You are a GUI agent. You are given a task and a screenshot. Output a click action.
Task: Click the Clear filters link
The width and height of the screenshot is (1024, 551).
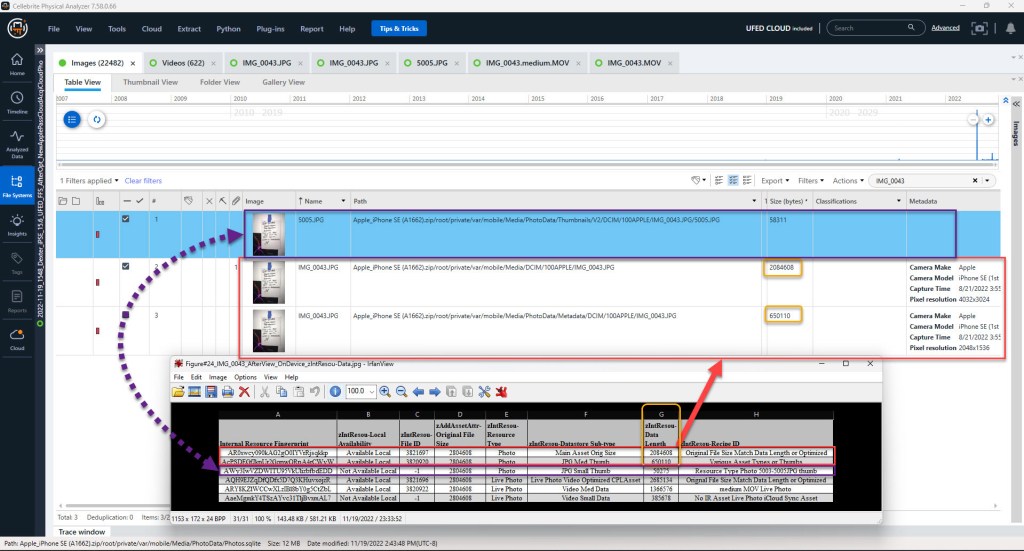143,181
